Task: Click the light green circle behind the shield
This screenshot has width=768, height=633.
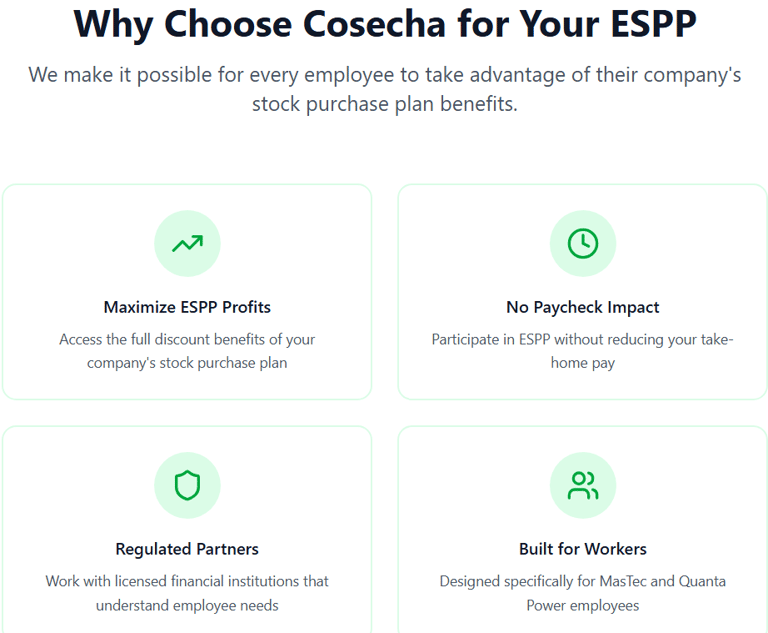Action: pyautogui.click(x=187, y=485)
